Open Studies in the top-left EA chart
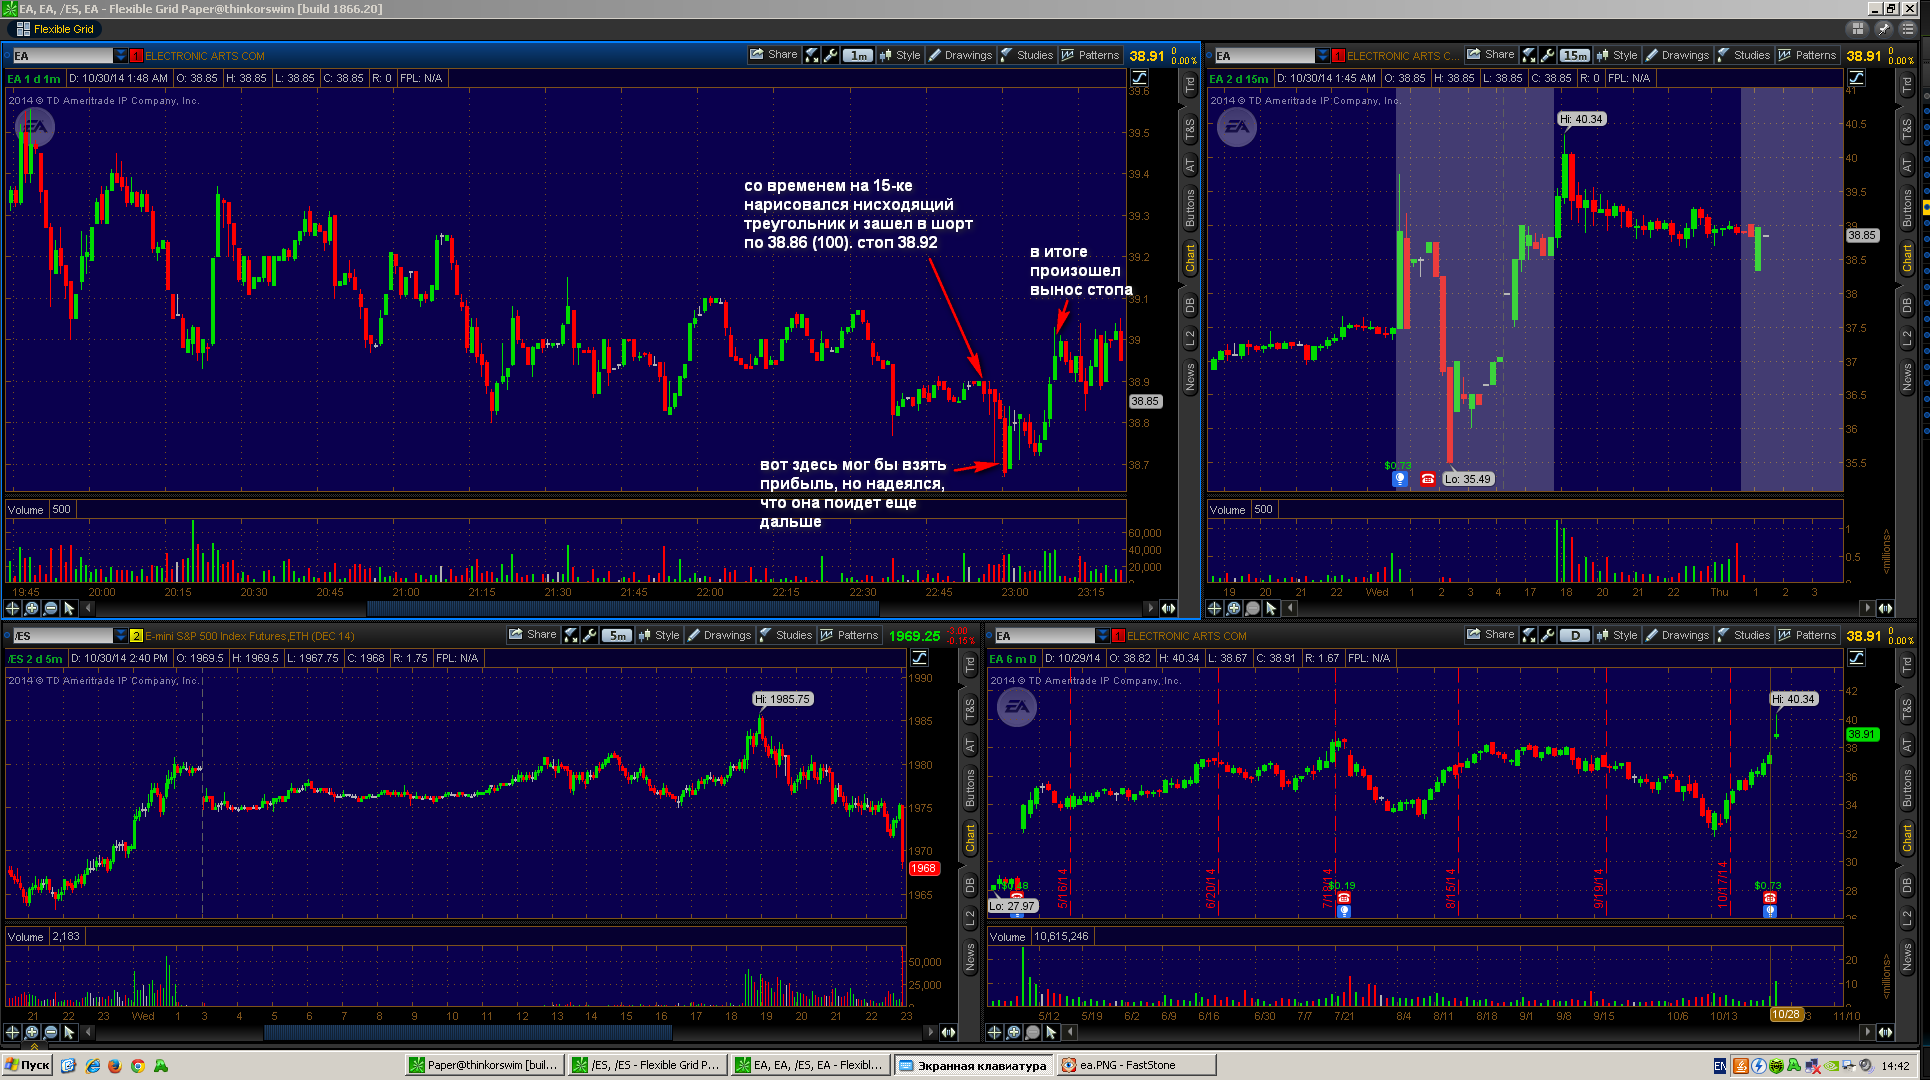1930x1080 pixels. [x=1026, y=55]
